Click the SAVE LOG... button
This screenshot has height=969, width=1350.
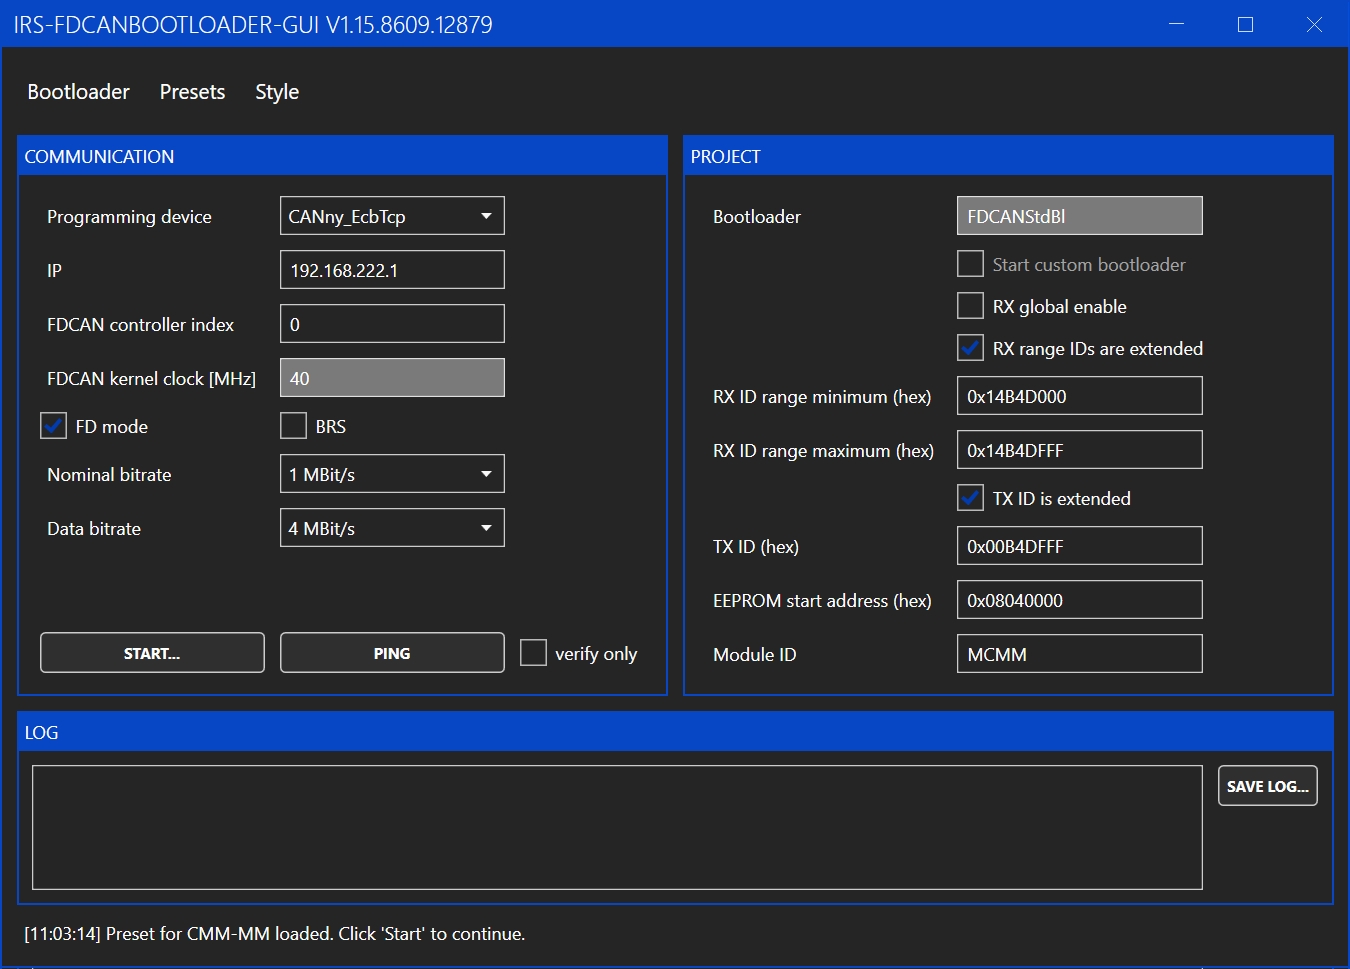[x=1267, y=786]
